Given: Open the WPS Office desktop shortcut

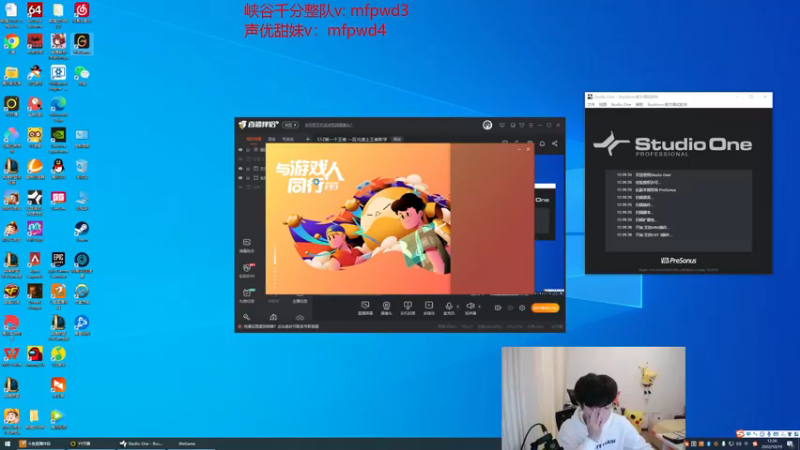Looking at the screenshot, I should click(x=11, y=354).
